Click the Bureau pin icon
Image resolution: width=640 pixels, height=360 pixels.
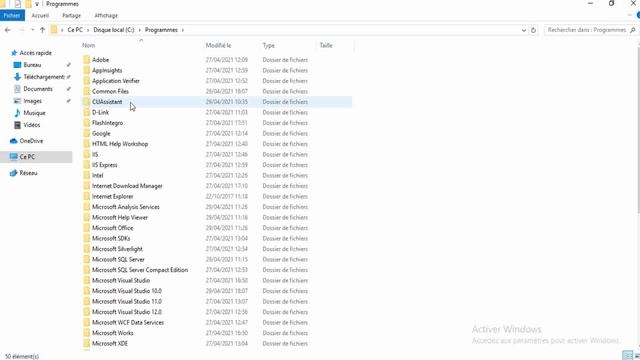click(x=69, y=65)
